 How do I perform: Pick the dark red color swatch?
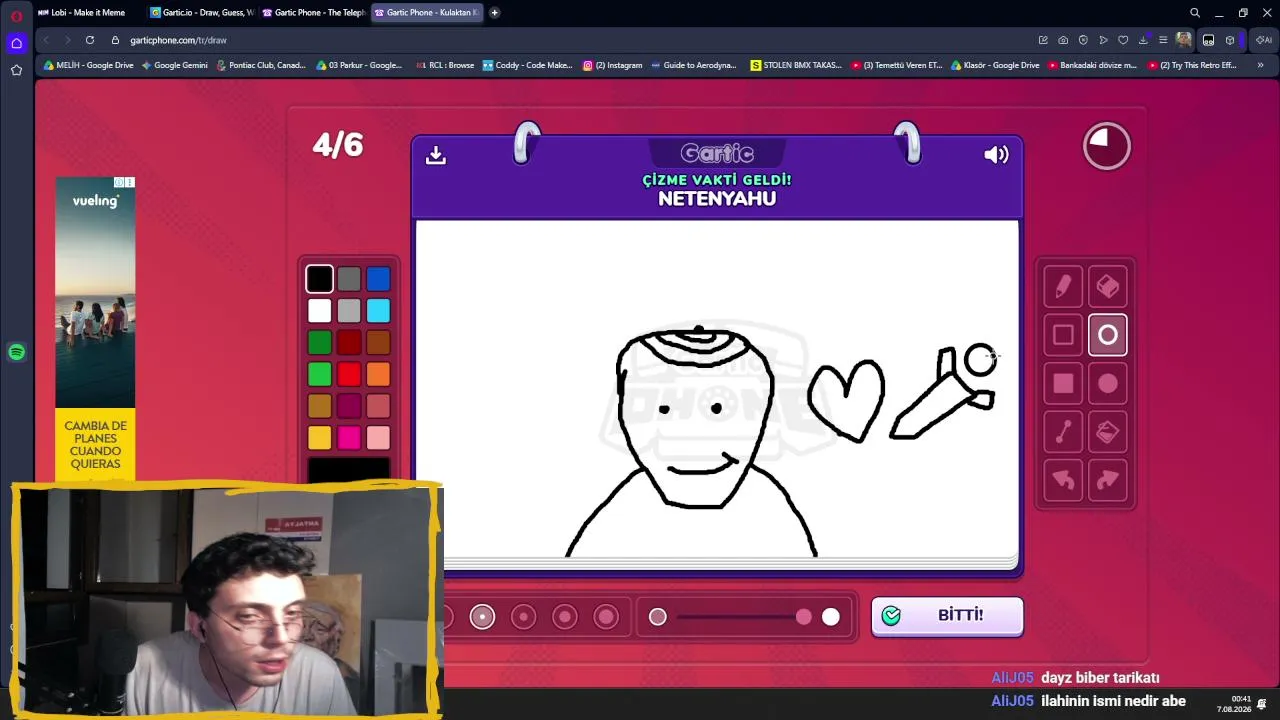pos(348,343)
